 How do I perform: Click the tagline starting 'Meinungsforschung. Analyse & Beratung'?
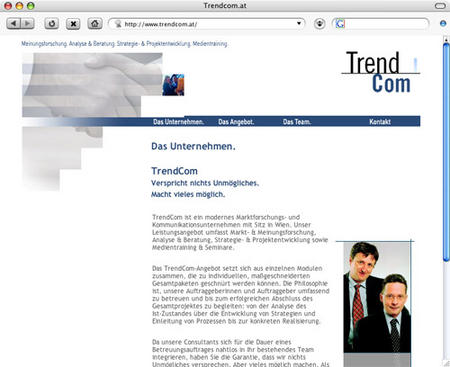(125, 44)
